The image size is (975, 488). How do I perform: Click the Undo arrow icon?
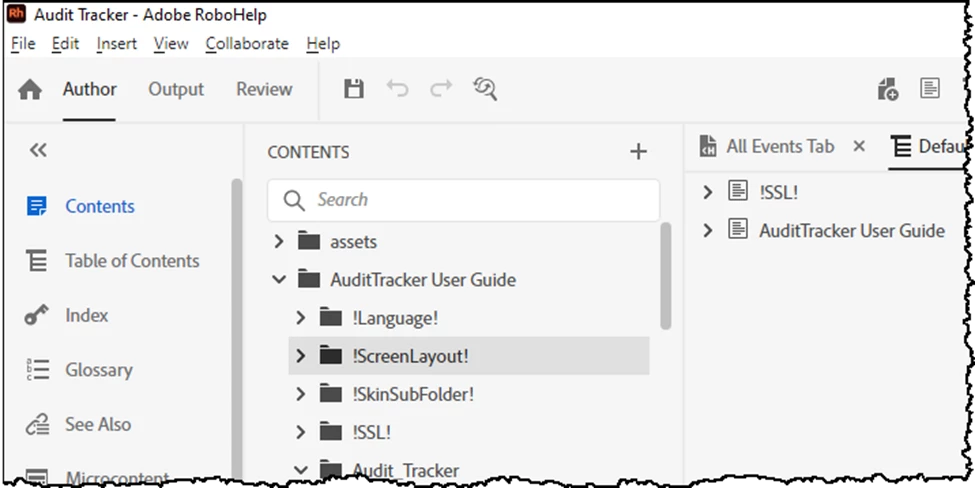[397, 89]
